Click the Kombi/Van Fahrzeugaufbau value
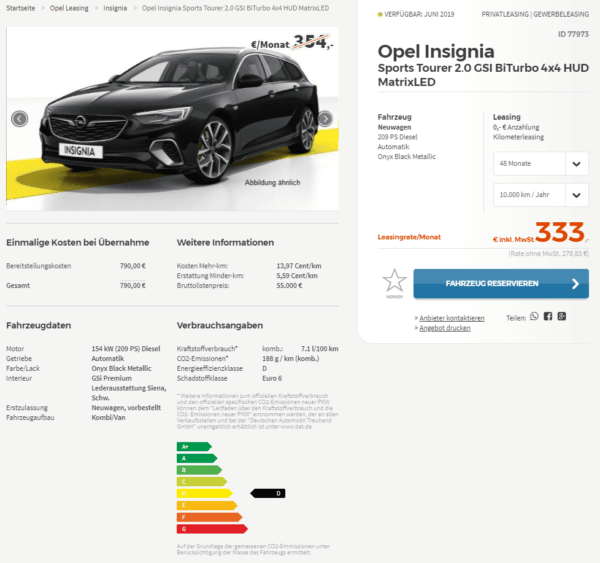This screenshot has height=563, width=600. 108,418
